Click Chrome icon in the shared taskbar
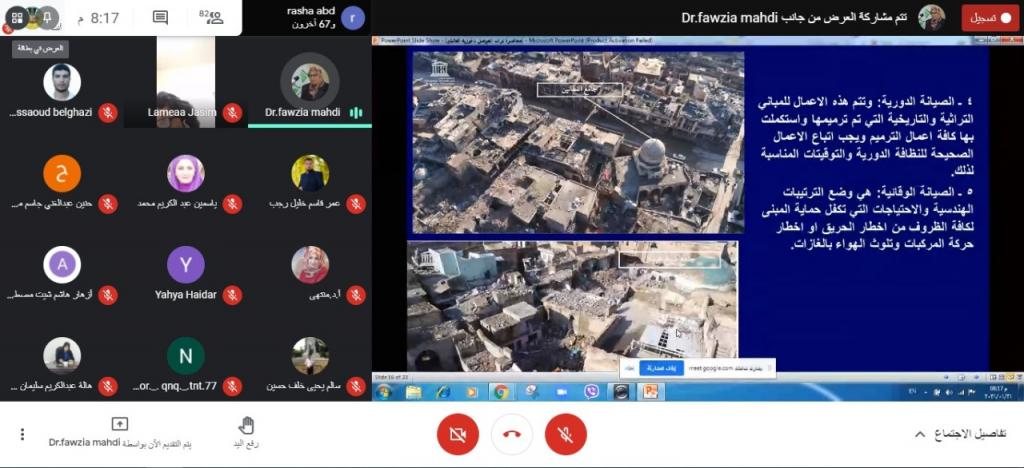Screen dimensions: 1024x468 (x=501, y=391)
